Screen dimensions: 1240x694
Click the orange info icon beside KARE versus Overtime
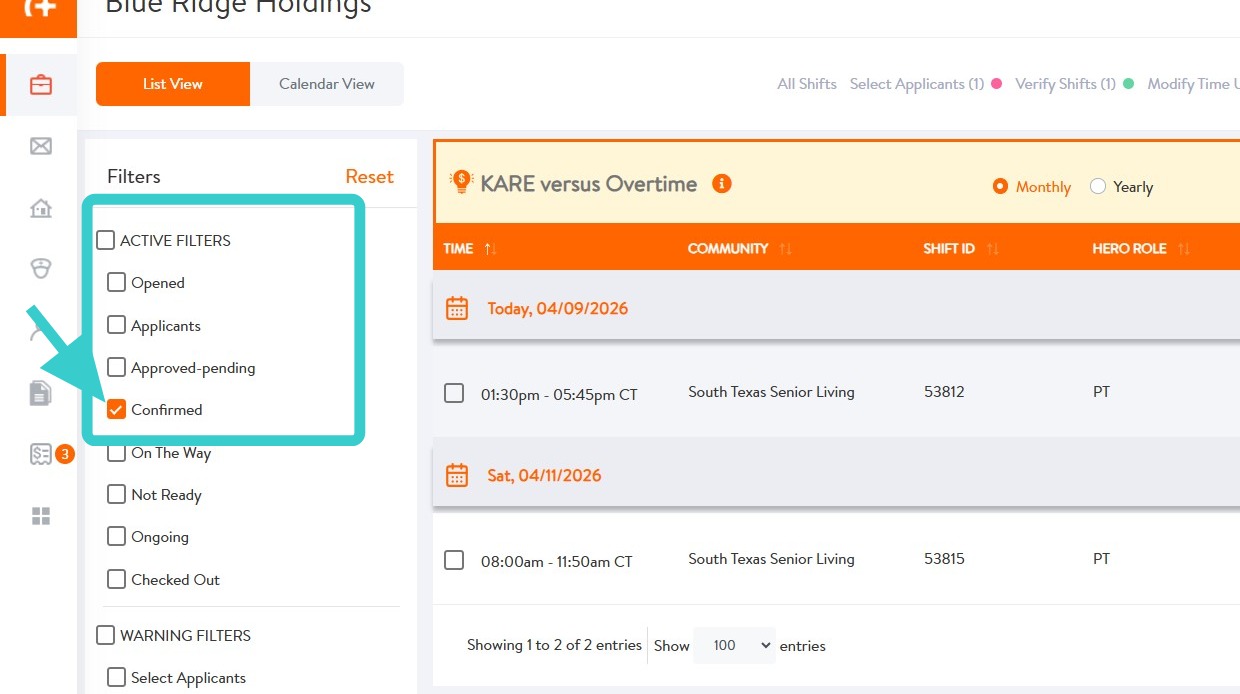pos(722,184)
